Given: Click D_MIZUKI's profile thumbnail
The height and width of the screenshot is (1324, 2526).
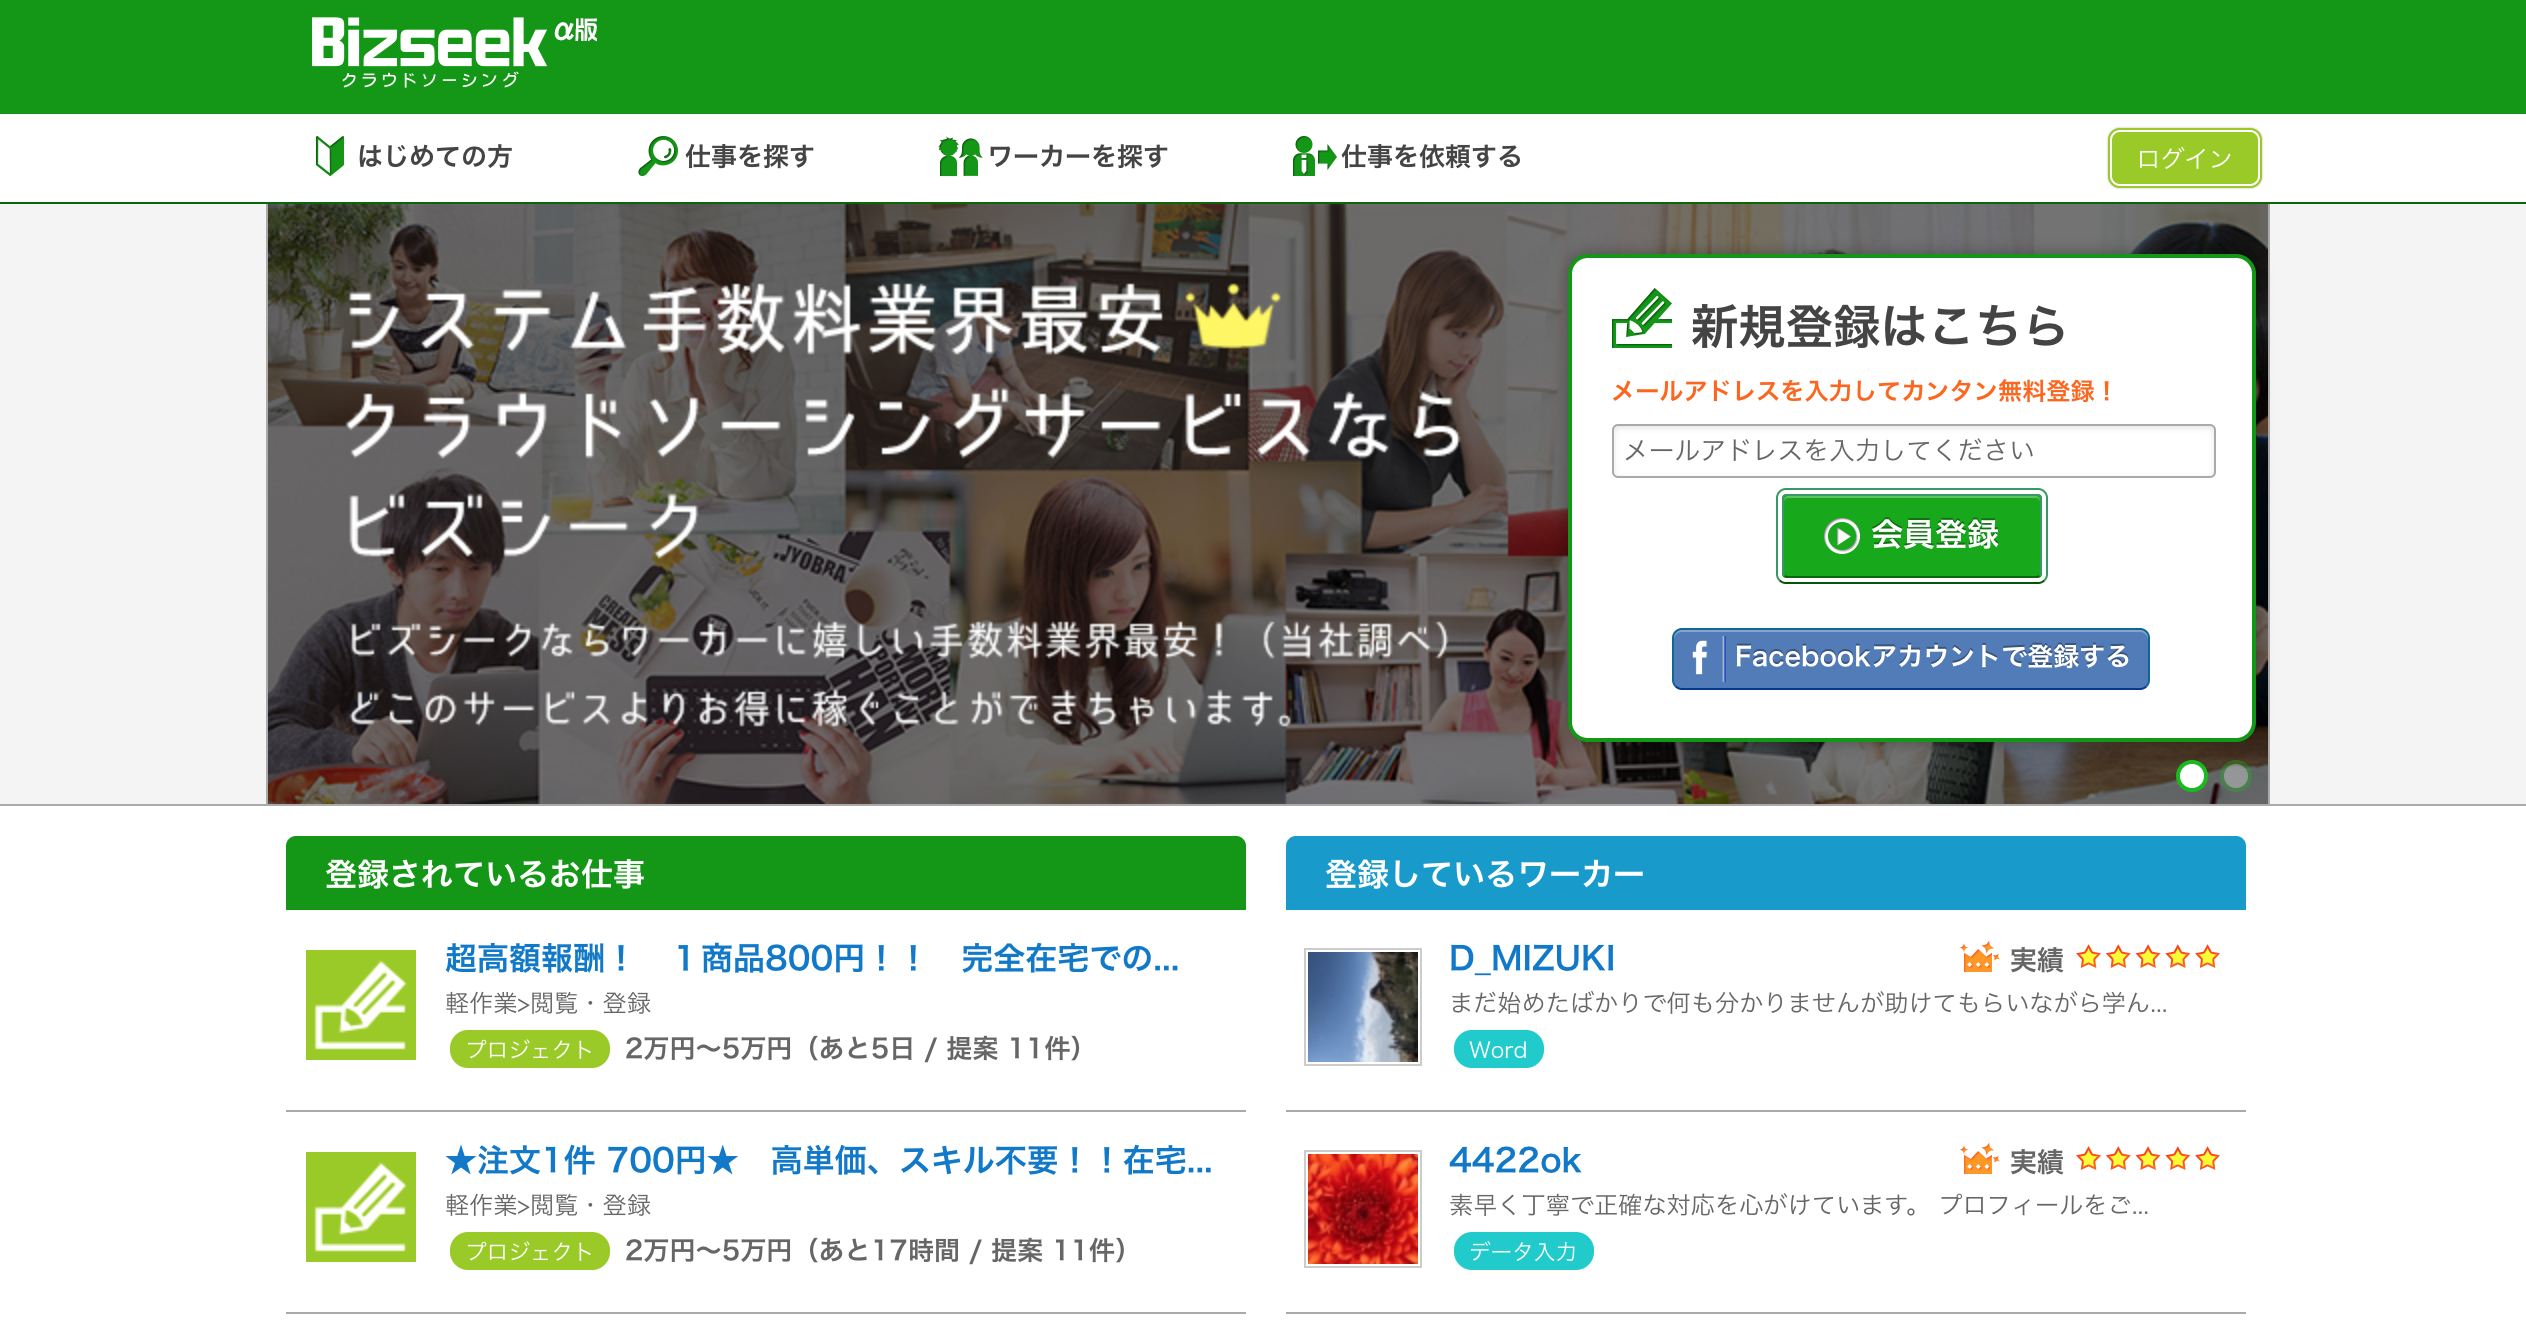Looking at the screenshot, I should coord(1363,1007).
